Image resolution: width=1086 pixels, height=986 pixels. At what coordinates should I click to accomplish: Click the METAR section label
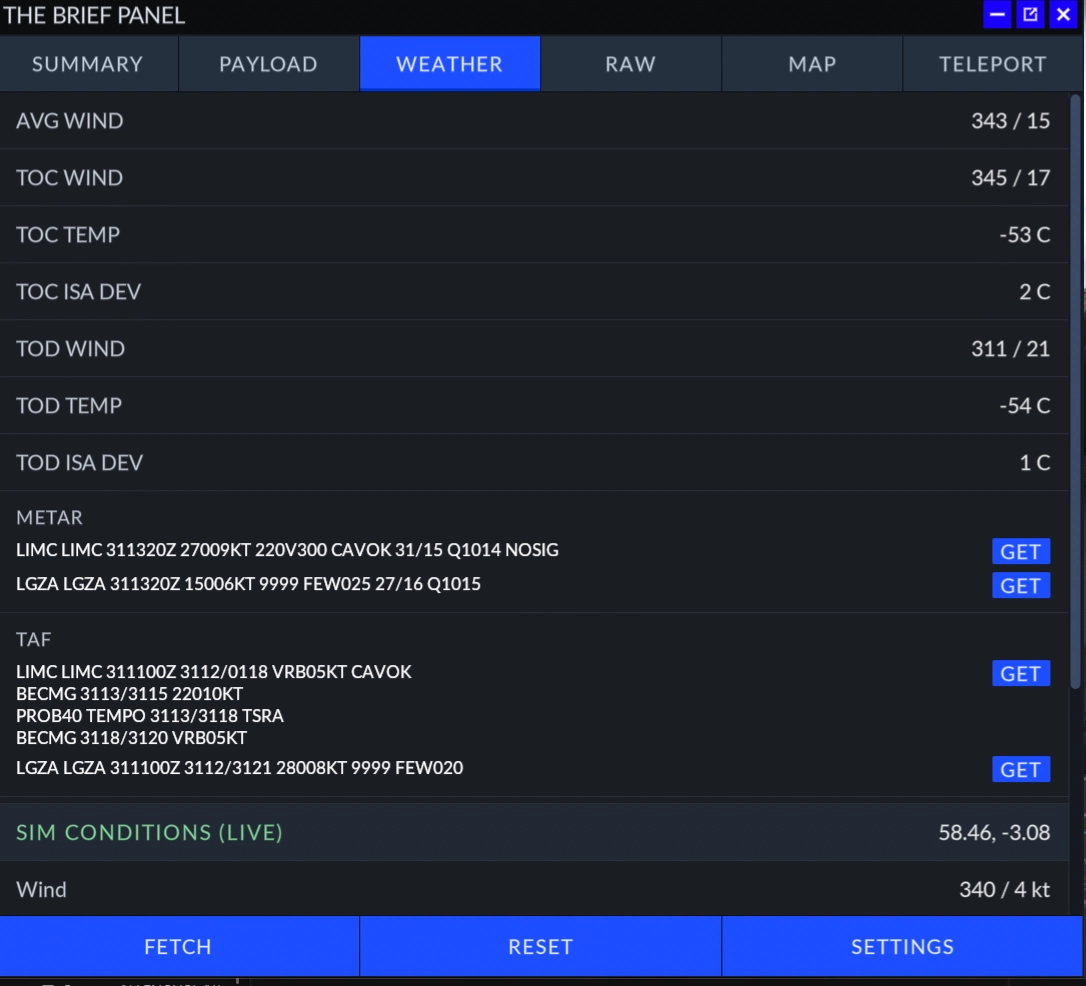49,517
